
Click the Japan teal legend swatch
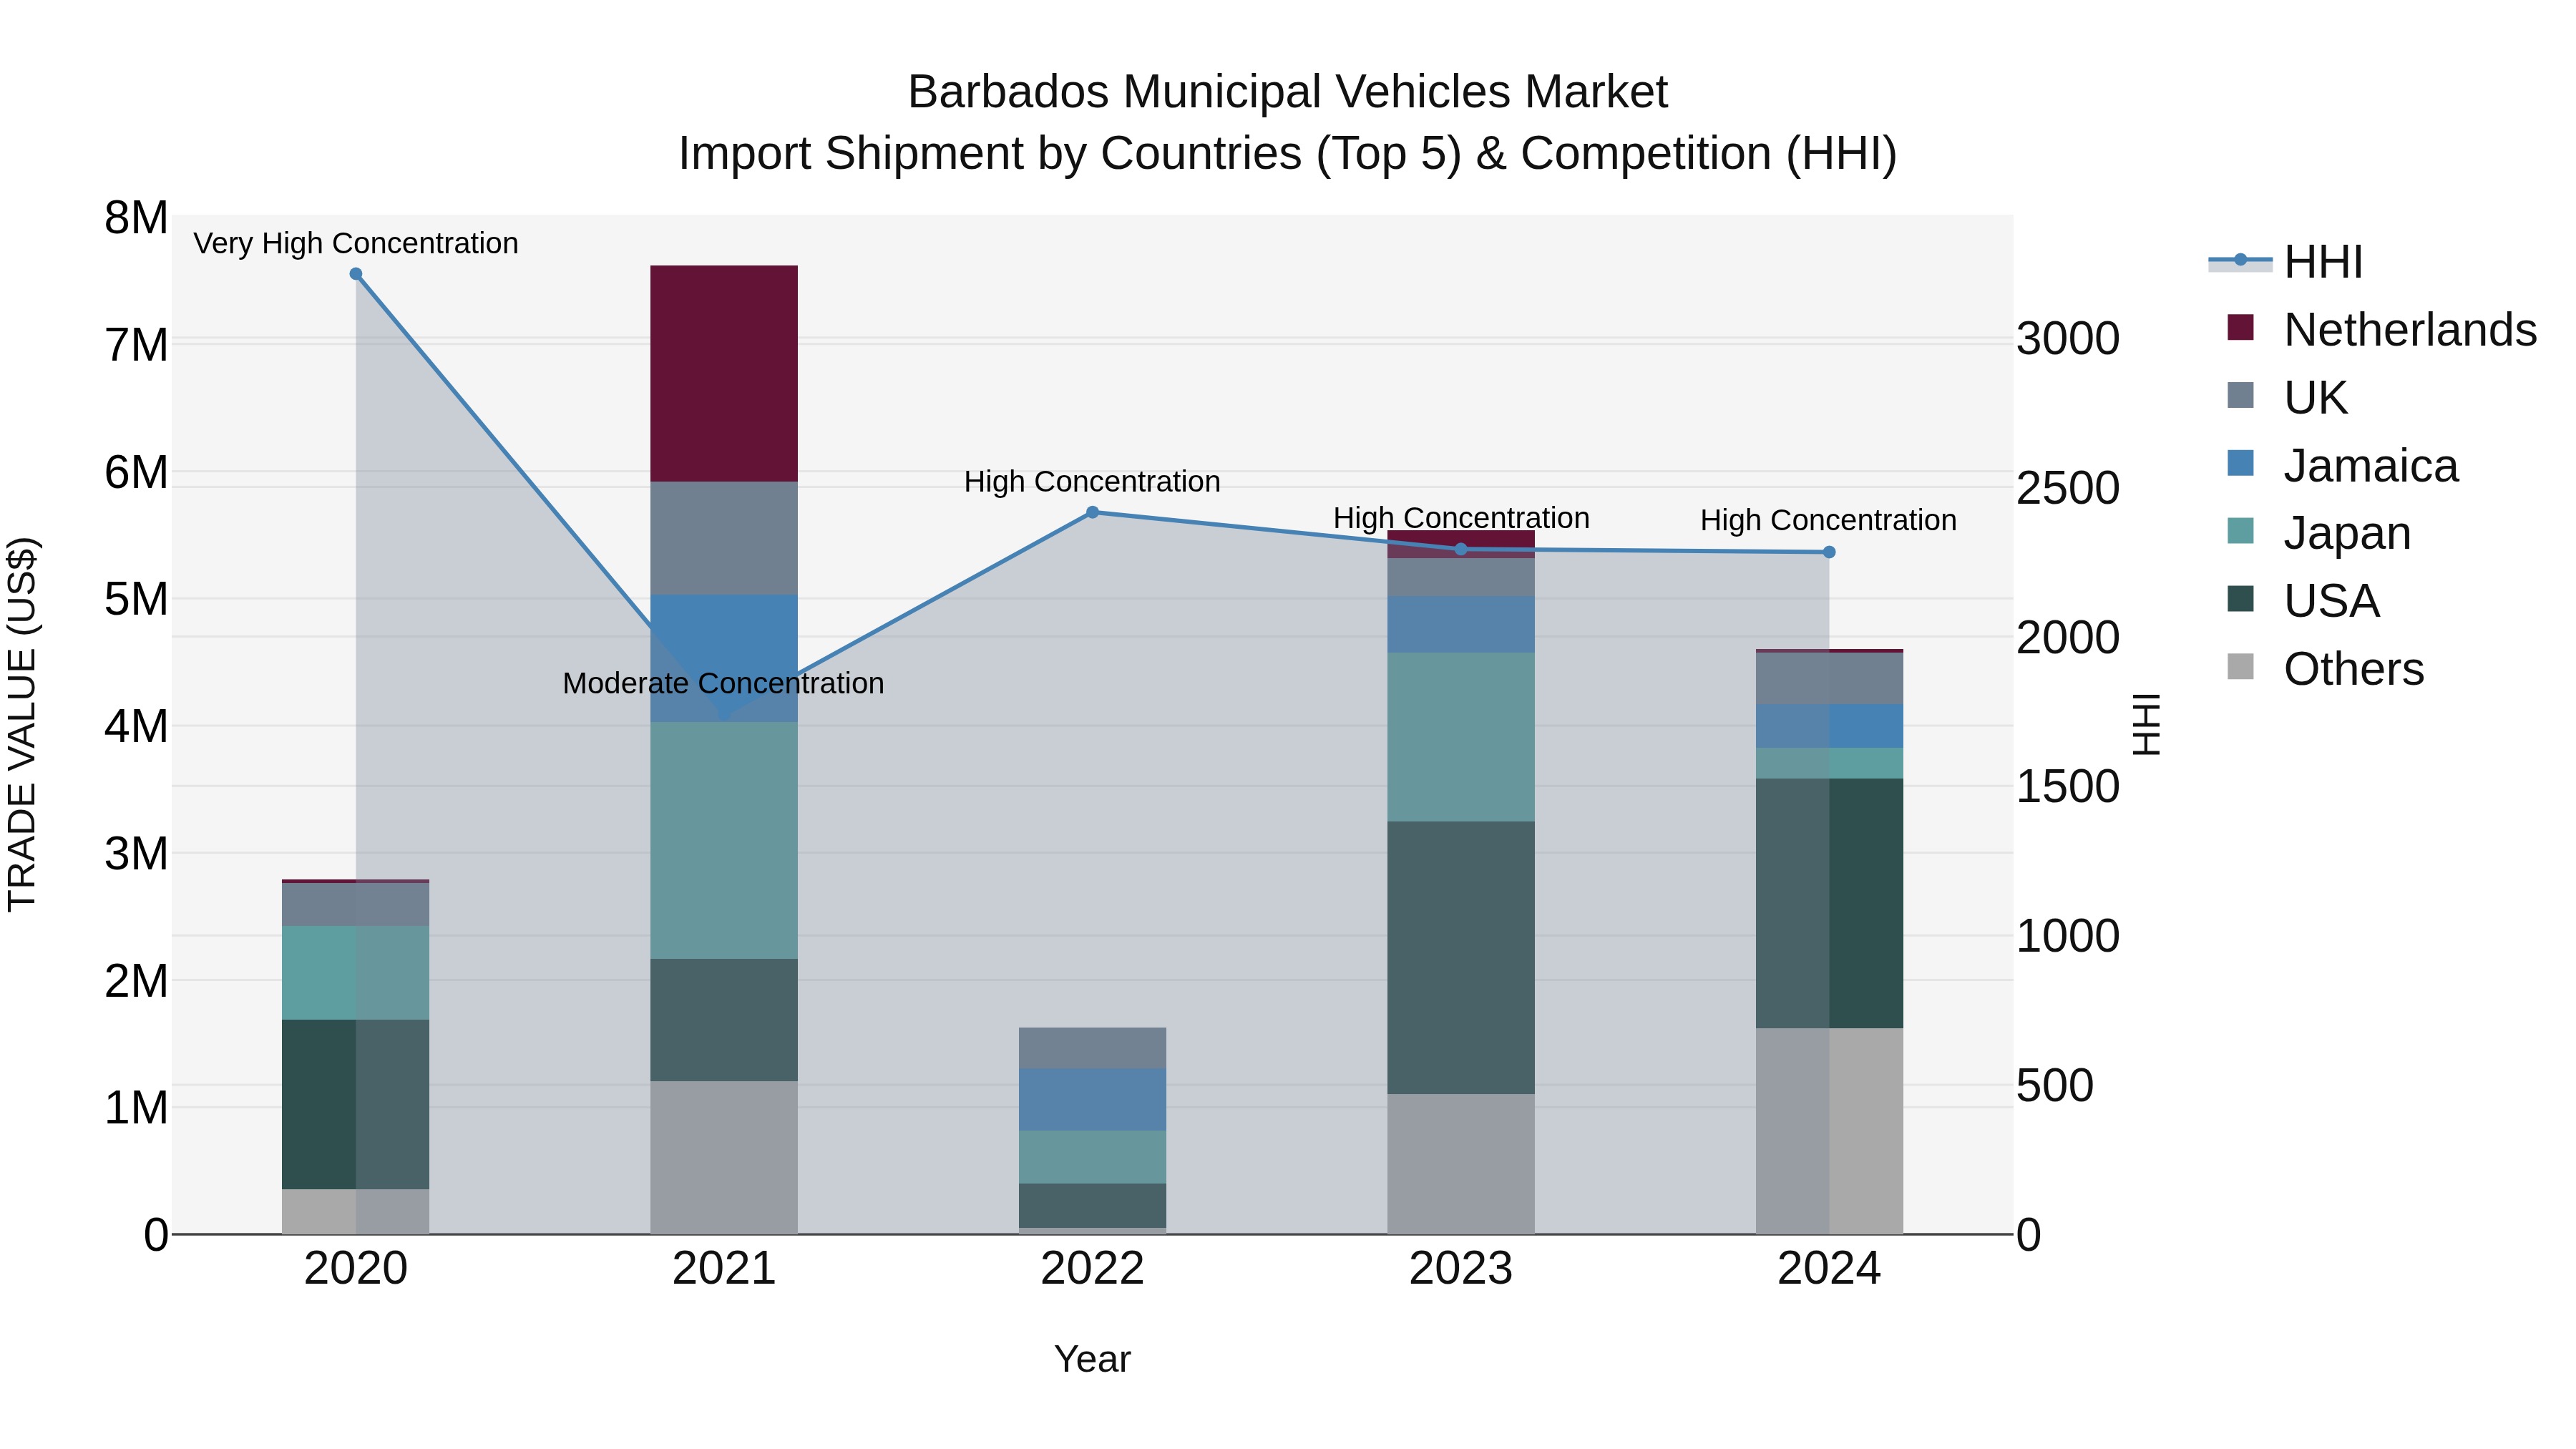tap(2241, 531)
